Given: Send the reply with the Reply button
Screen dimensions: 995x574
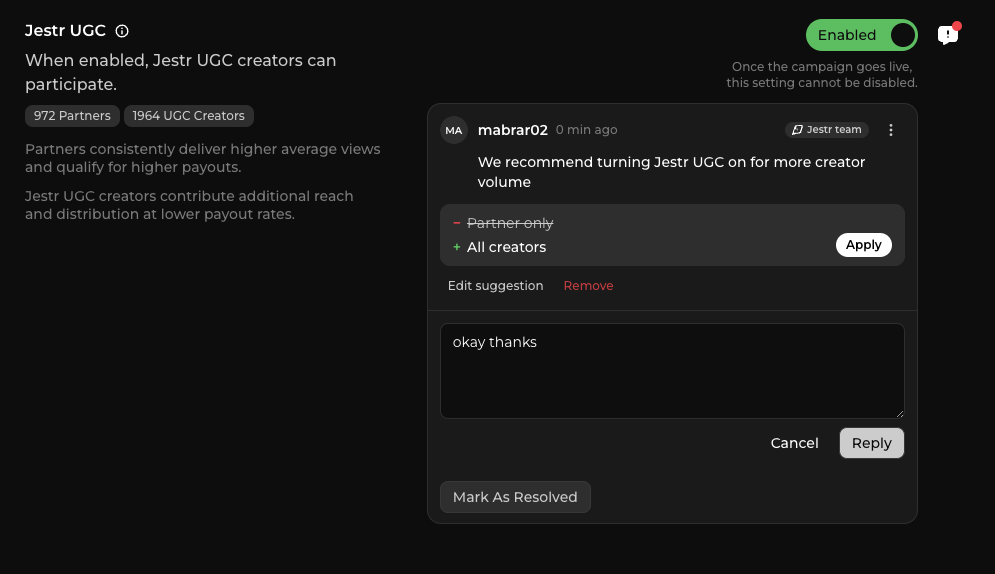Looking at the screenshot, I should click(x=871, y=443).
